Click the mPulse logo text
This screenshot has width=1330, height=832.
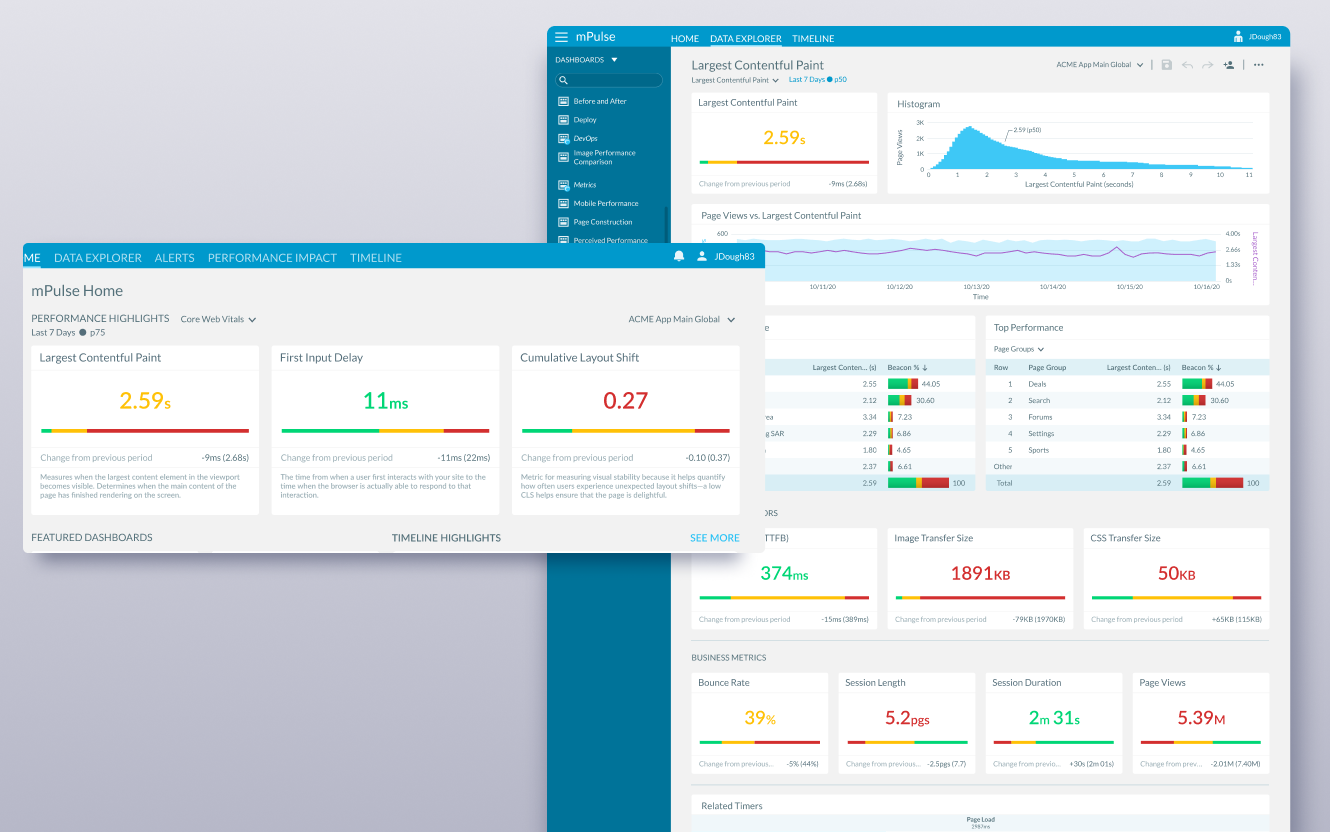tap(595, 37)
